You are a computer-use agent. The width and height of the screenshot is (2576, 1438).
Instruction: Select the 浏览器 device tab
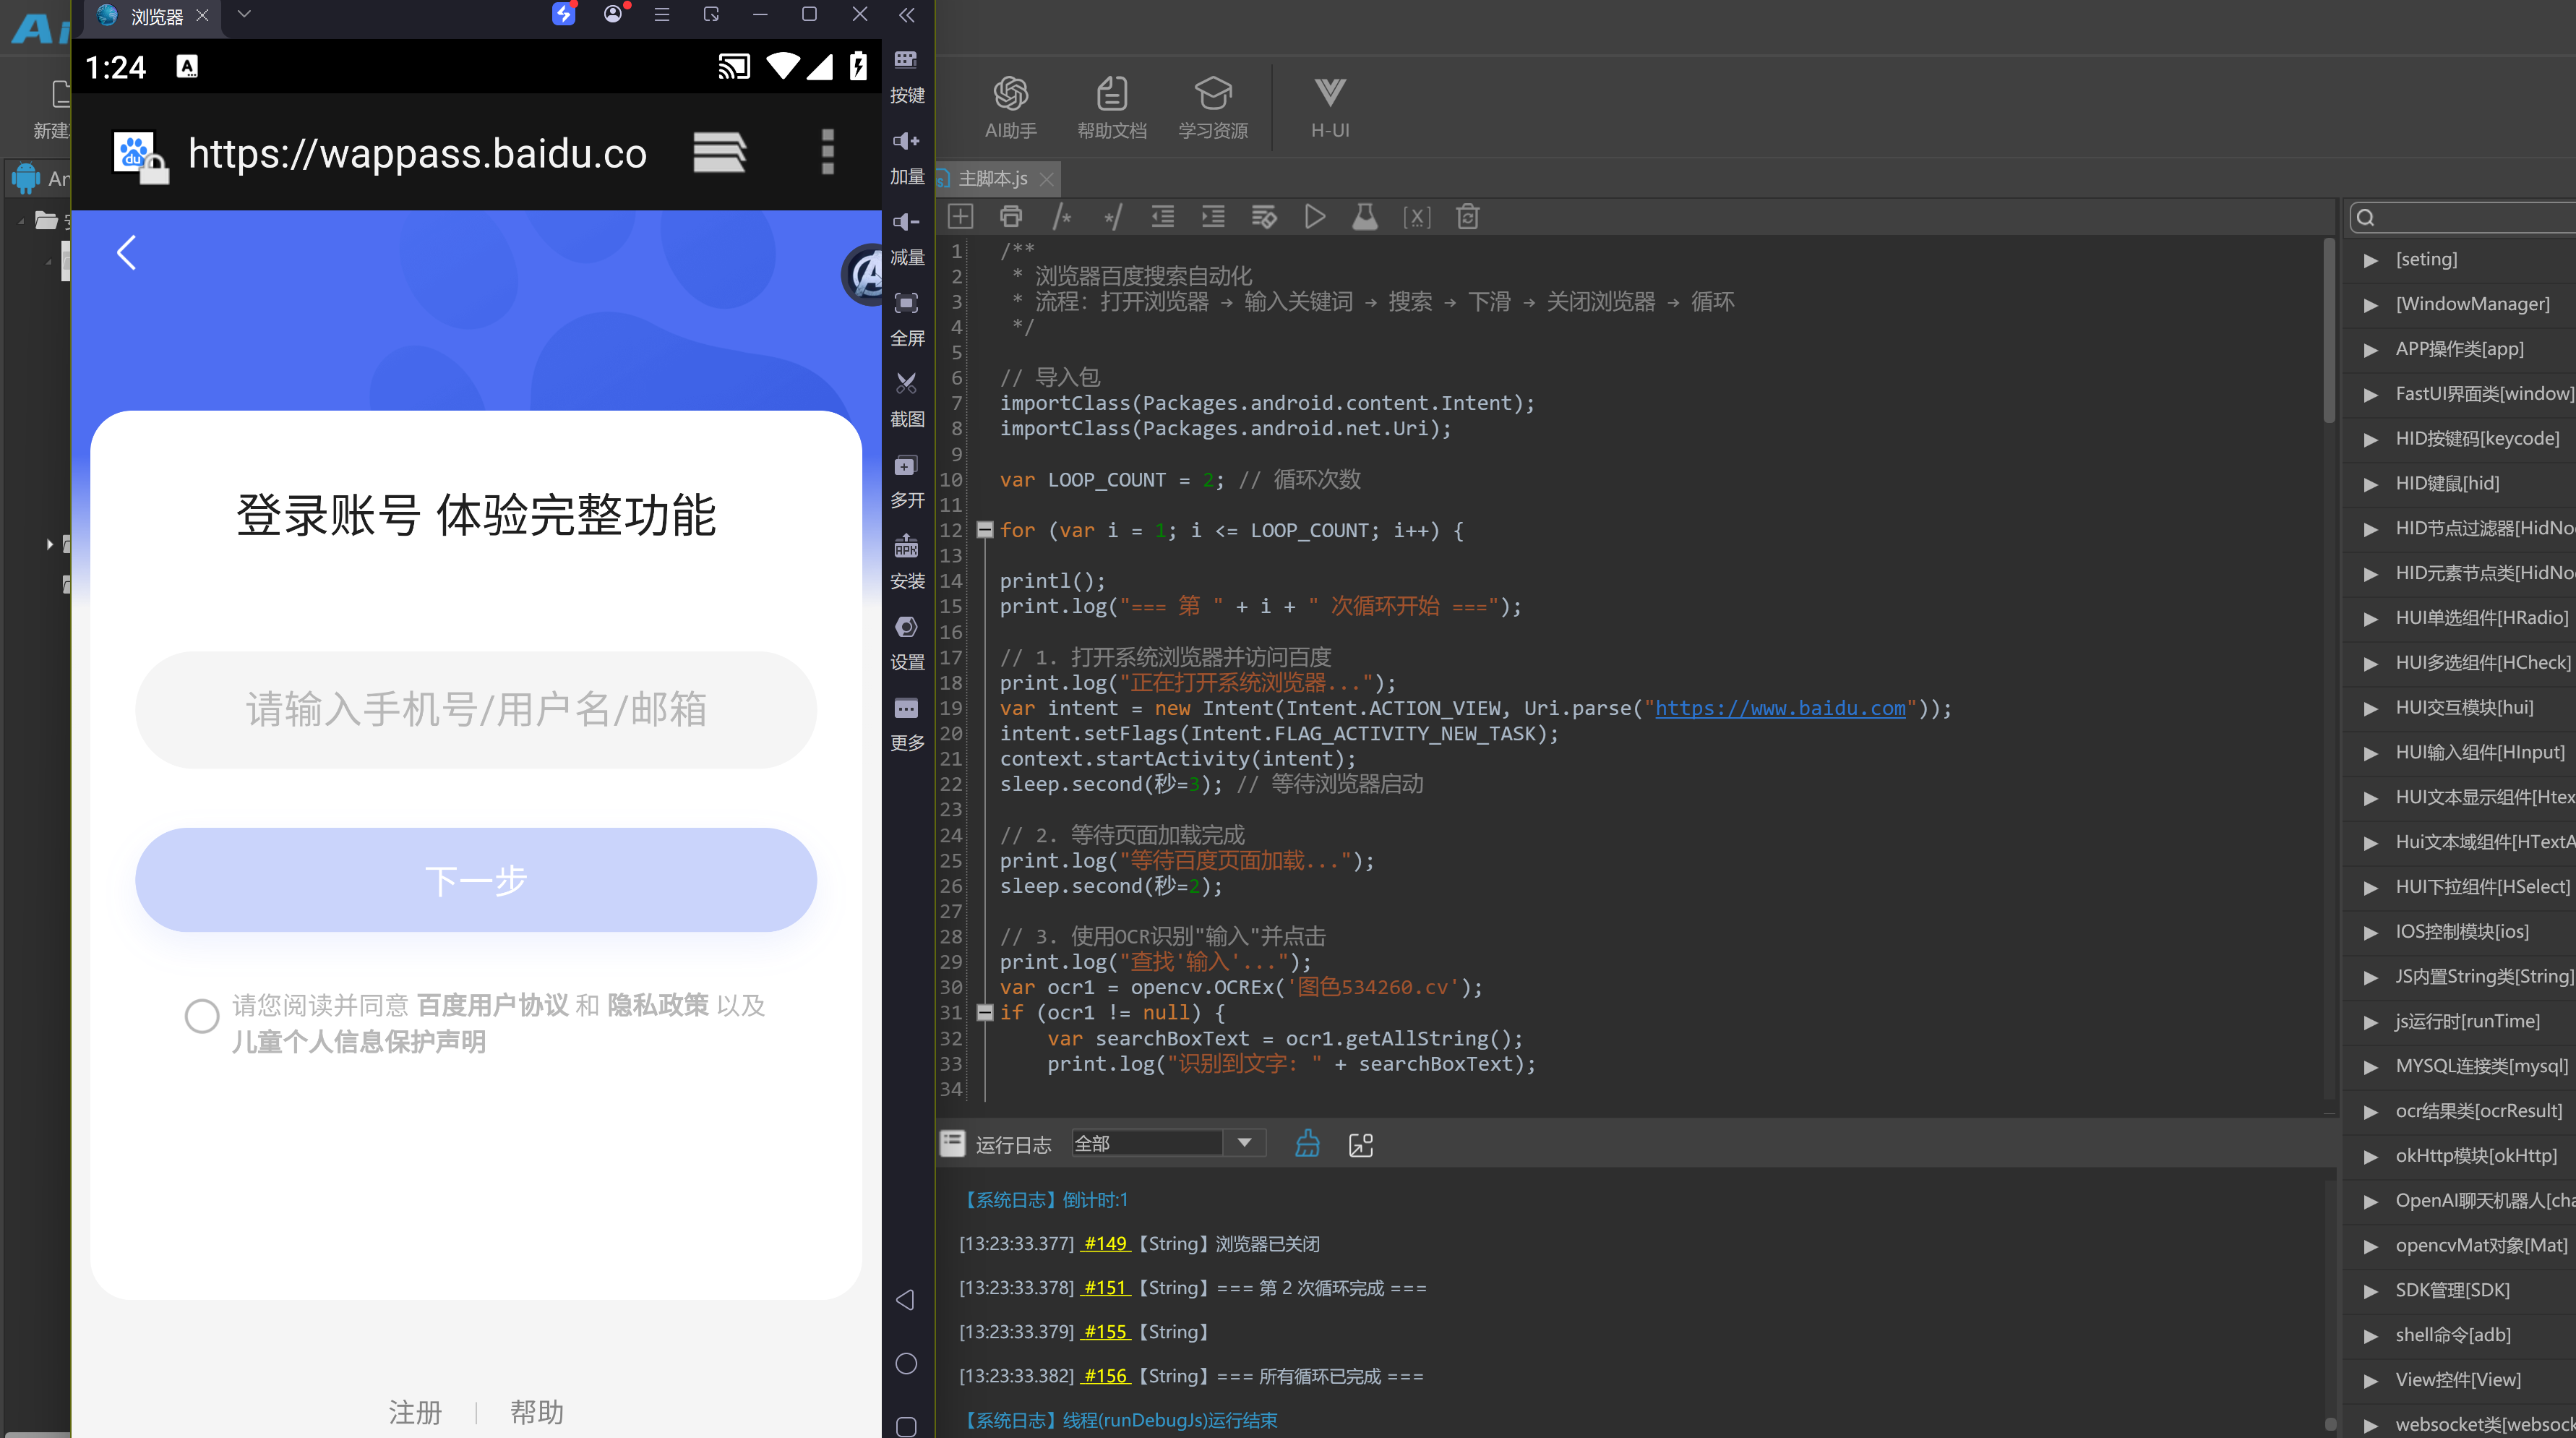(155, 16)
